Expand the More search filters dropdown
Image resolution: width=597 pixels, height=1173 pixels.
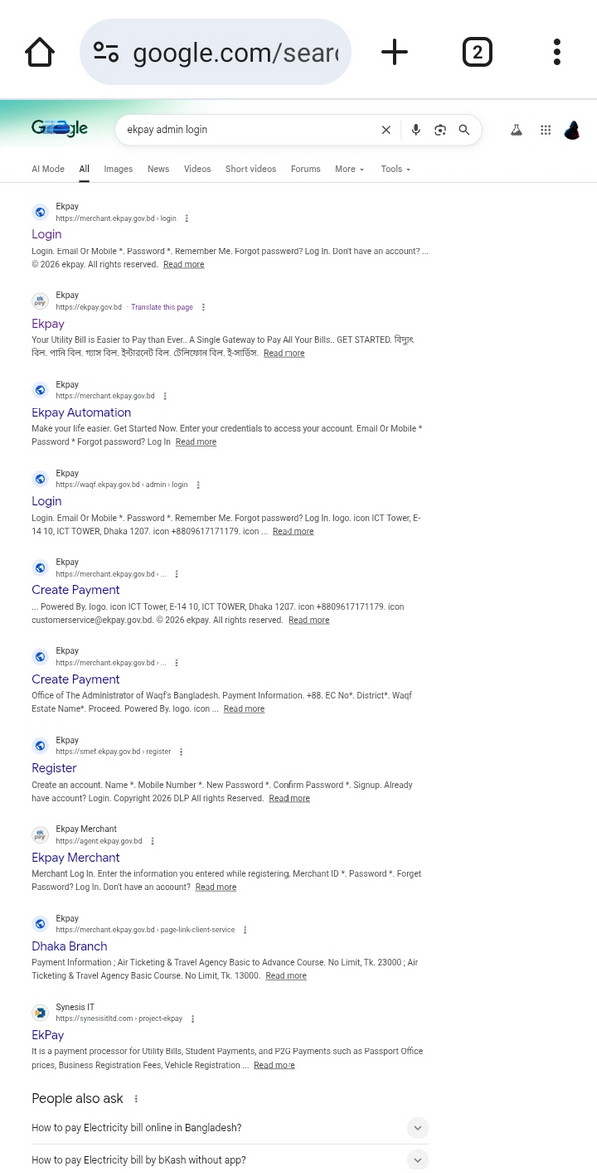[x=349, y=169]
